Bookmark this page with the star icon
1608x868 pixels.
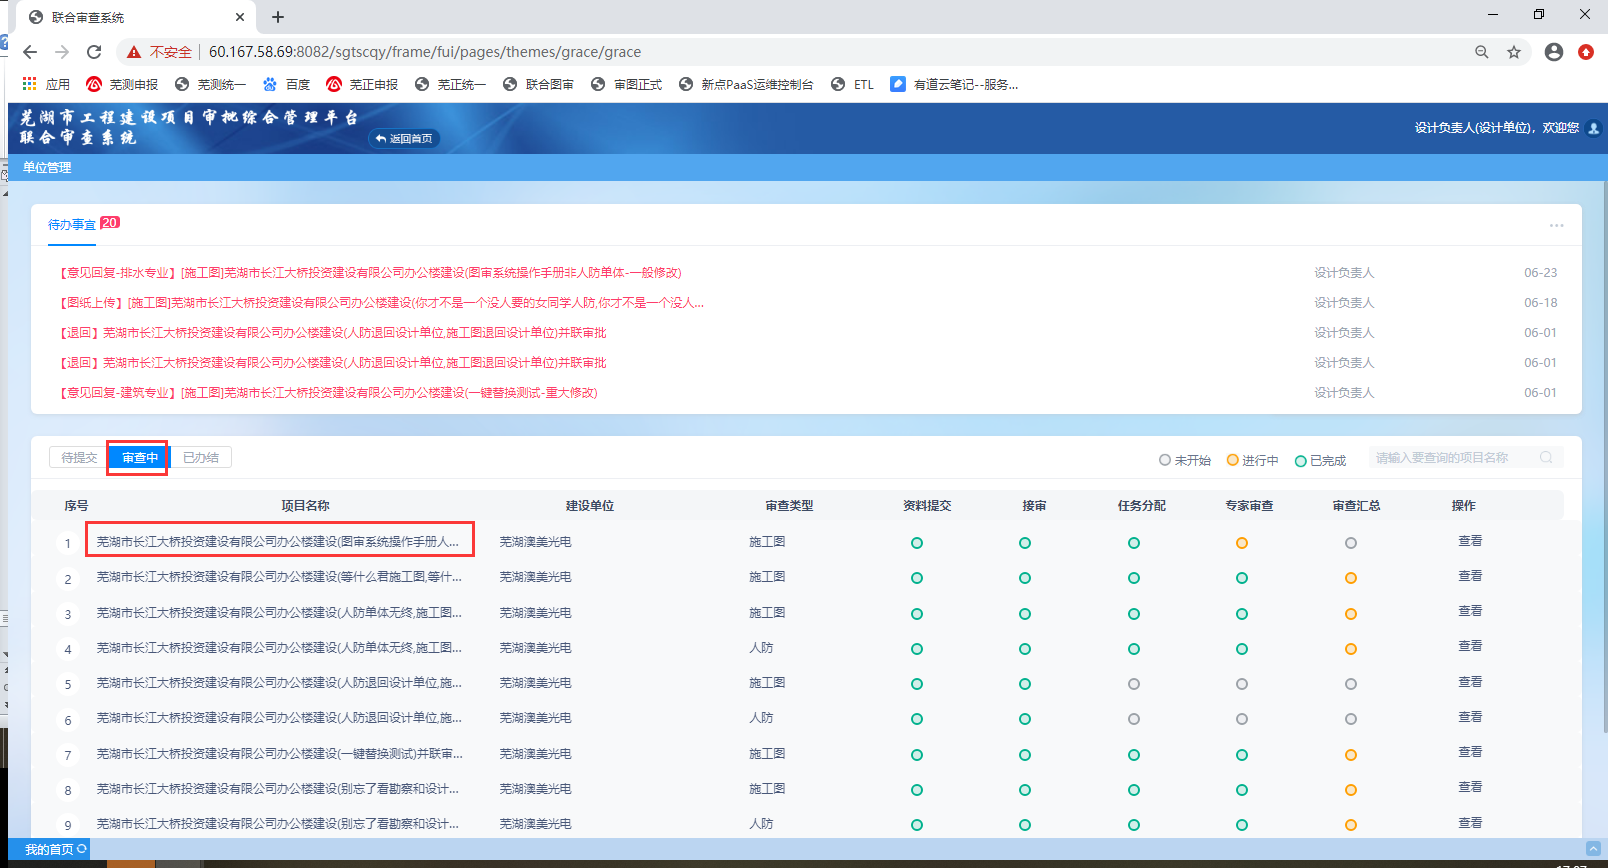[x=1514, y=52]
